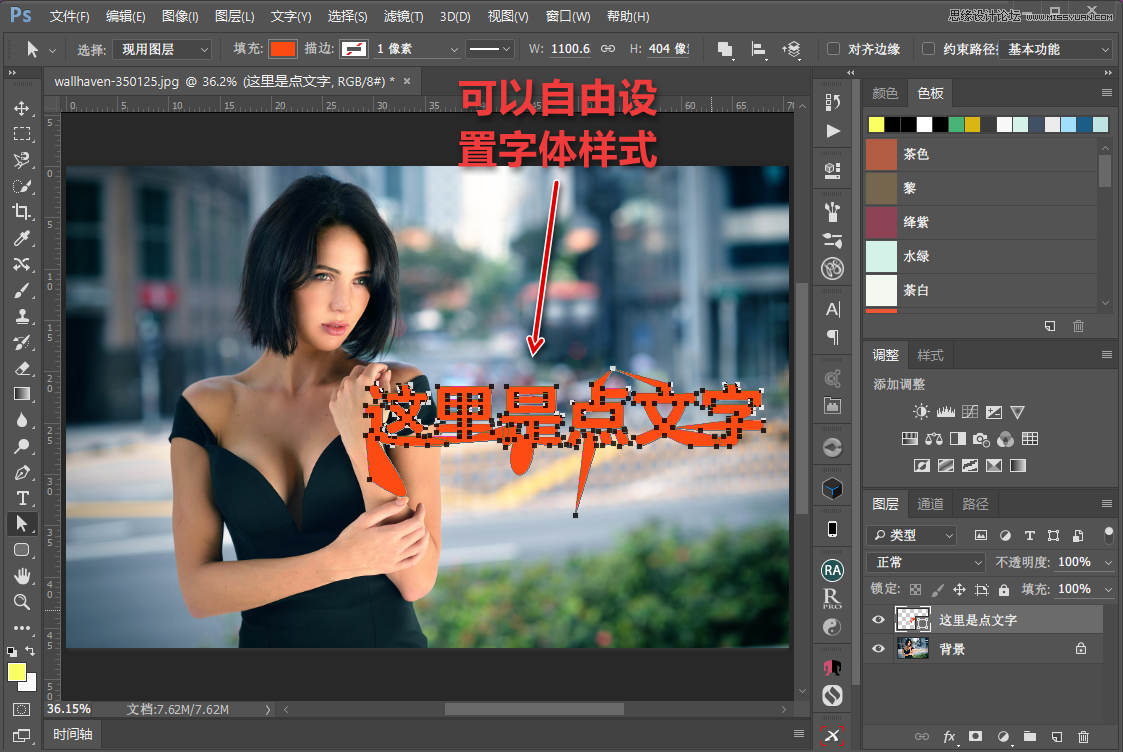Viewport: 1123px width, 752px height.
Task: Select the Move tool
Action: coord(22,108)
